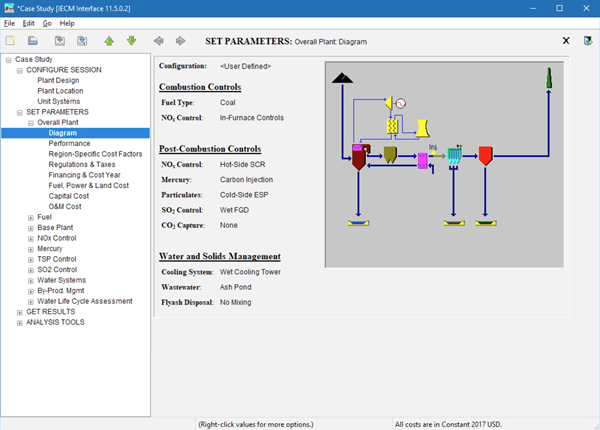Open Capital Cost parameters
This screenshot has height=430, width=600.
69,196
